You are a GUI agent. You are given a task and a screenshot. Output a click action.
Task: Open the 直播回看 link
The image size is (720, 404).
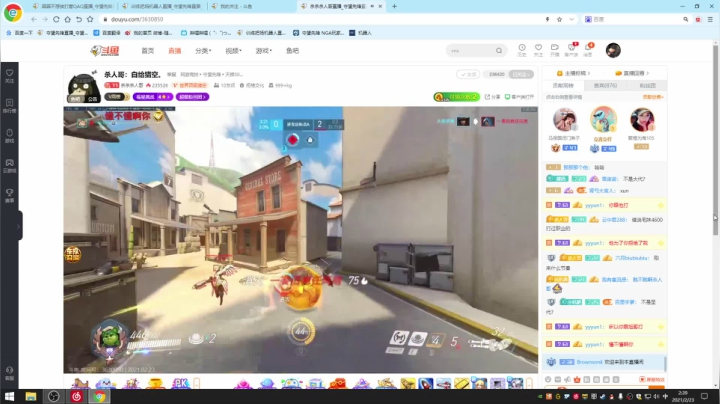tap(632, 73)
